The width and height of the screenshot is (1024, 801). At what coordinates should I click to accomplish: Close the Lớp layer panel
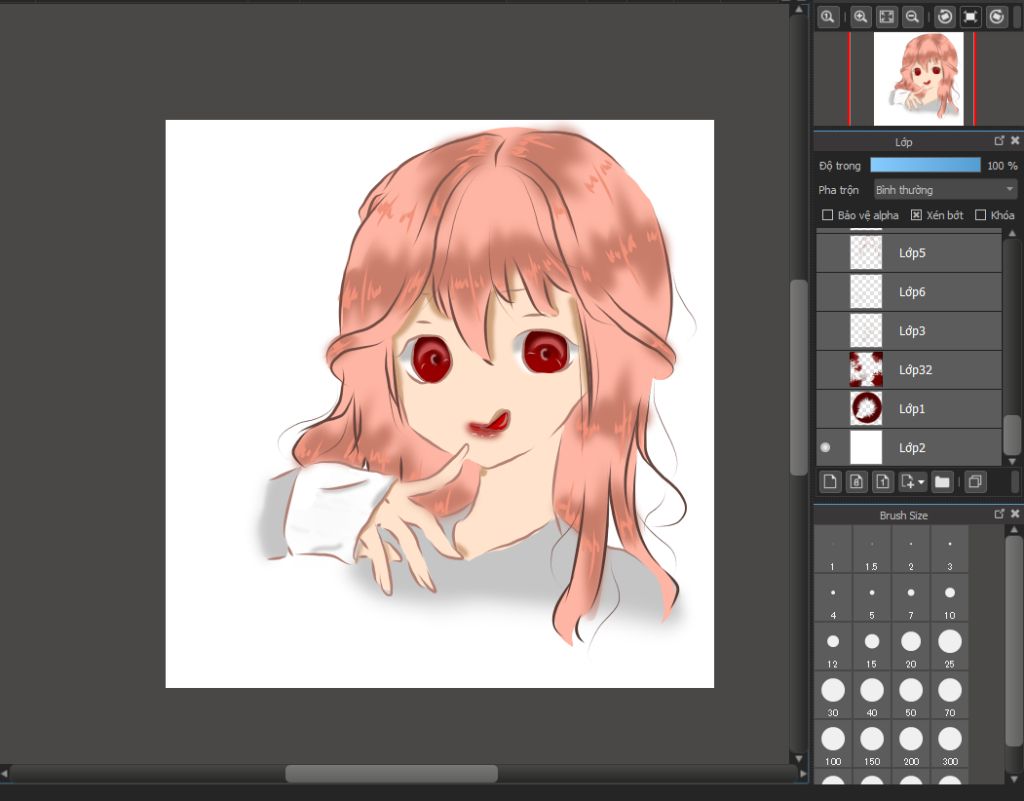click(x=1014, y=140)
